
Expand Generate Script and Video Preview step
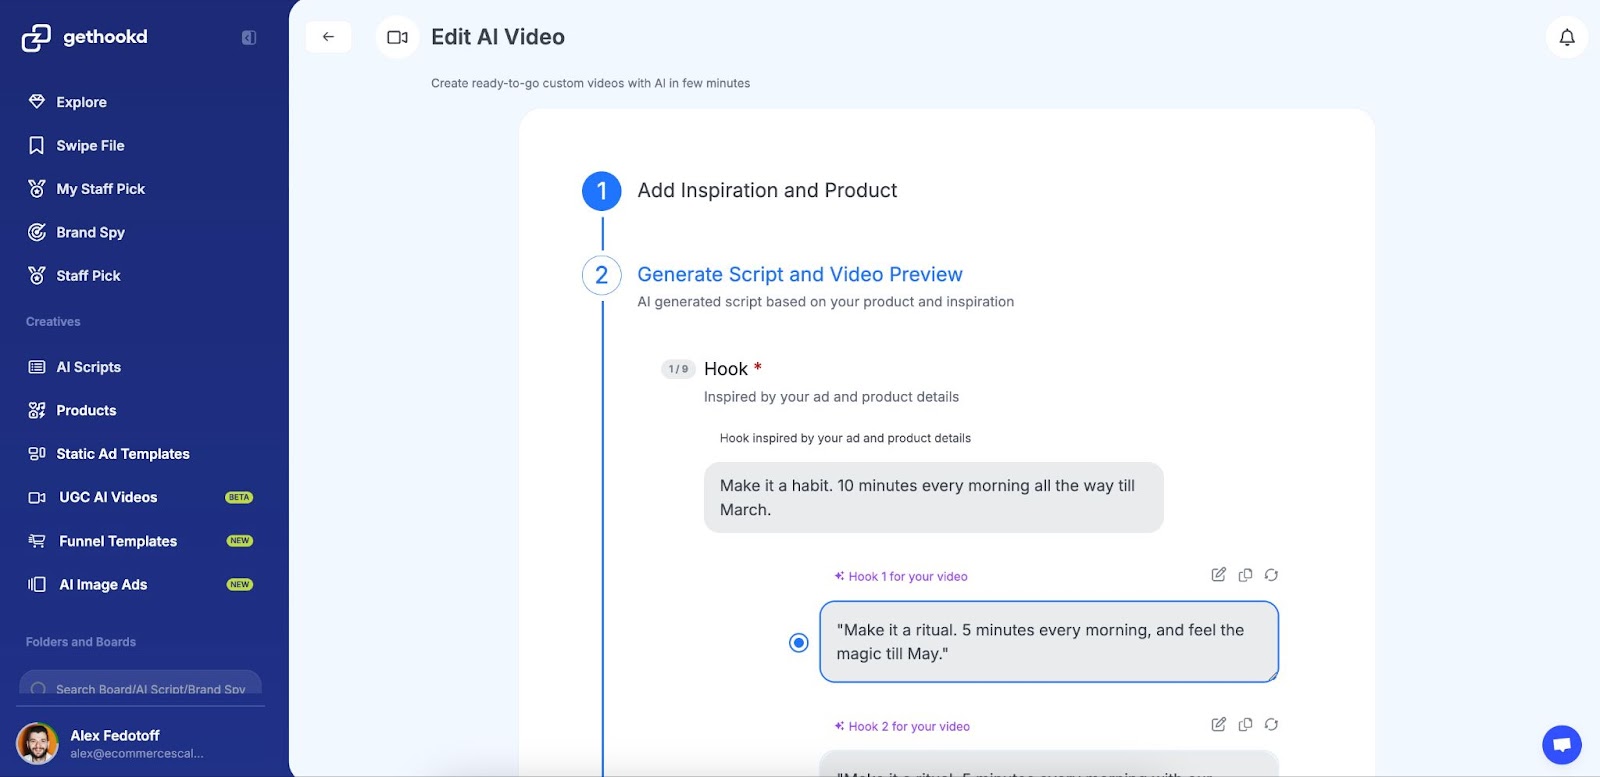[x=799, y=275]
